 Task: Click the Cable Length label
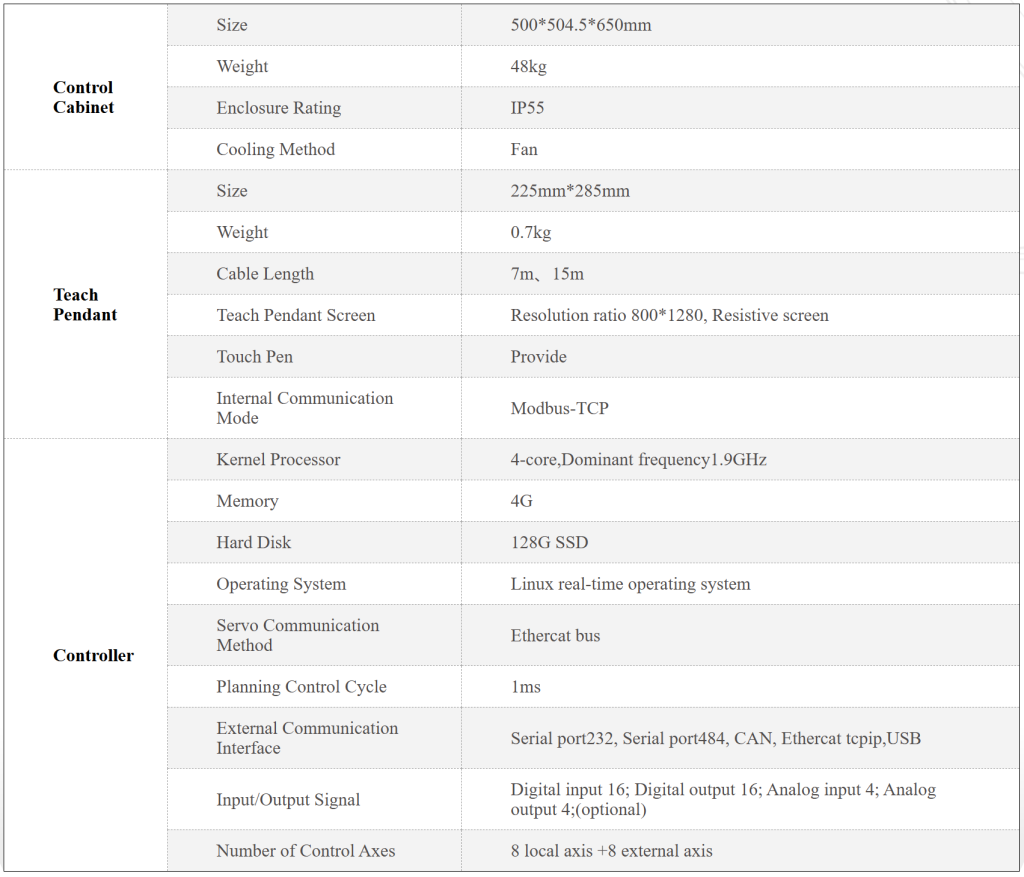pyautogui.click(x=265, y=274)
